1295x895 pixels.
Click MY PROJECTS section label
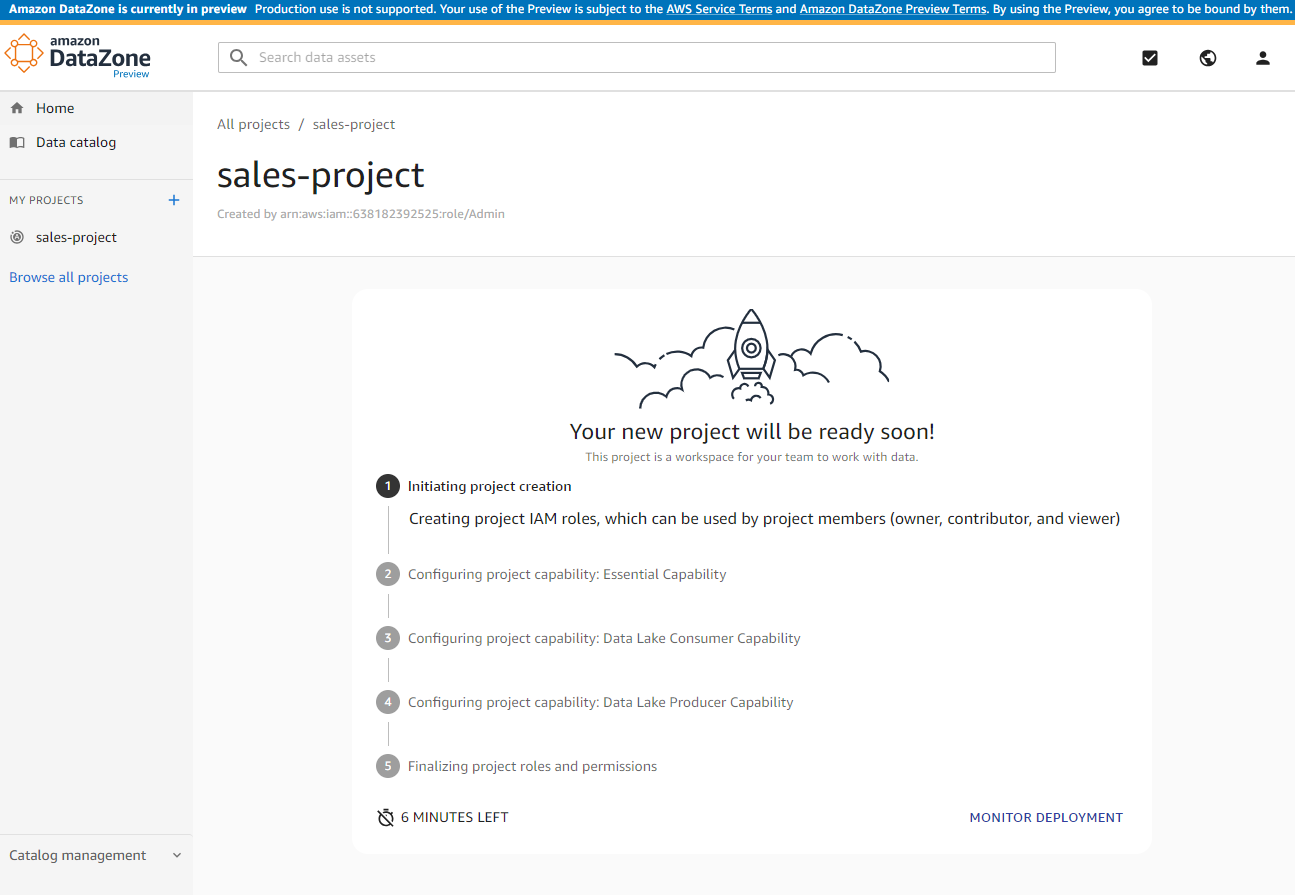[46, 200]
